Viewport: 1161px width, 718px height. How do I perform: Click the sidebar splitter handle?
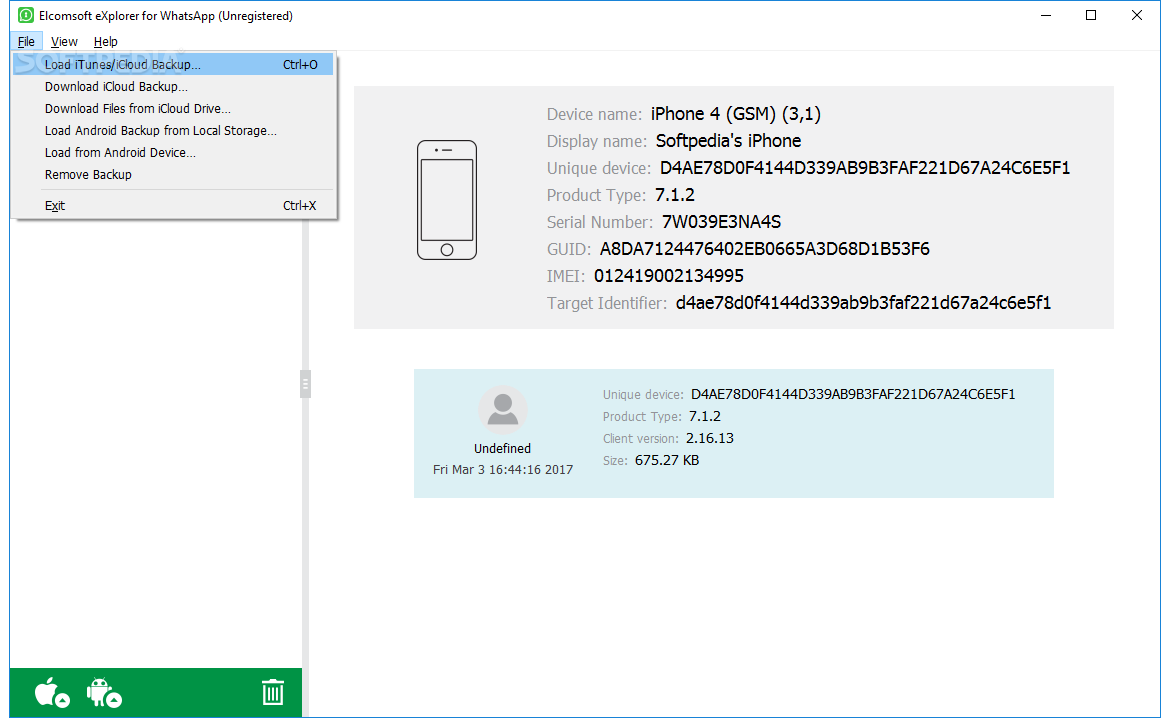pyautogui.click(x=305, y=384)
